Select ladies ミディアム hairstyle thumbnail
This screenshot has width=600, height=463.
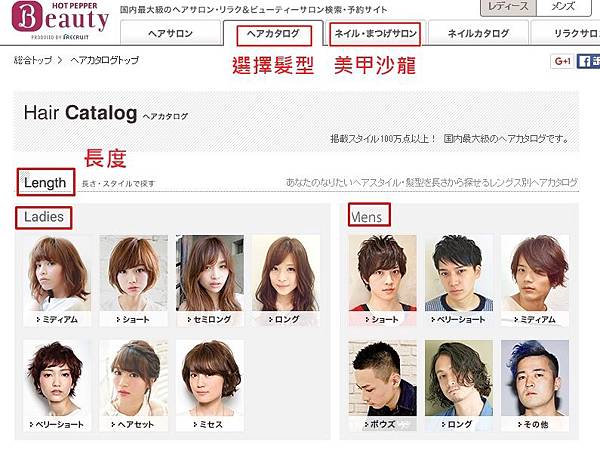57,280
